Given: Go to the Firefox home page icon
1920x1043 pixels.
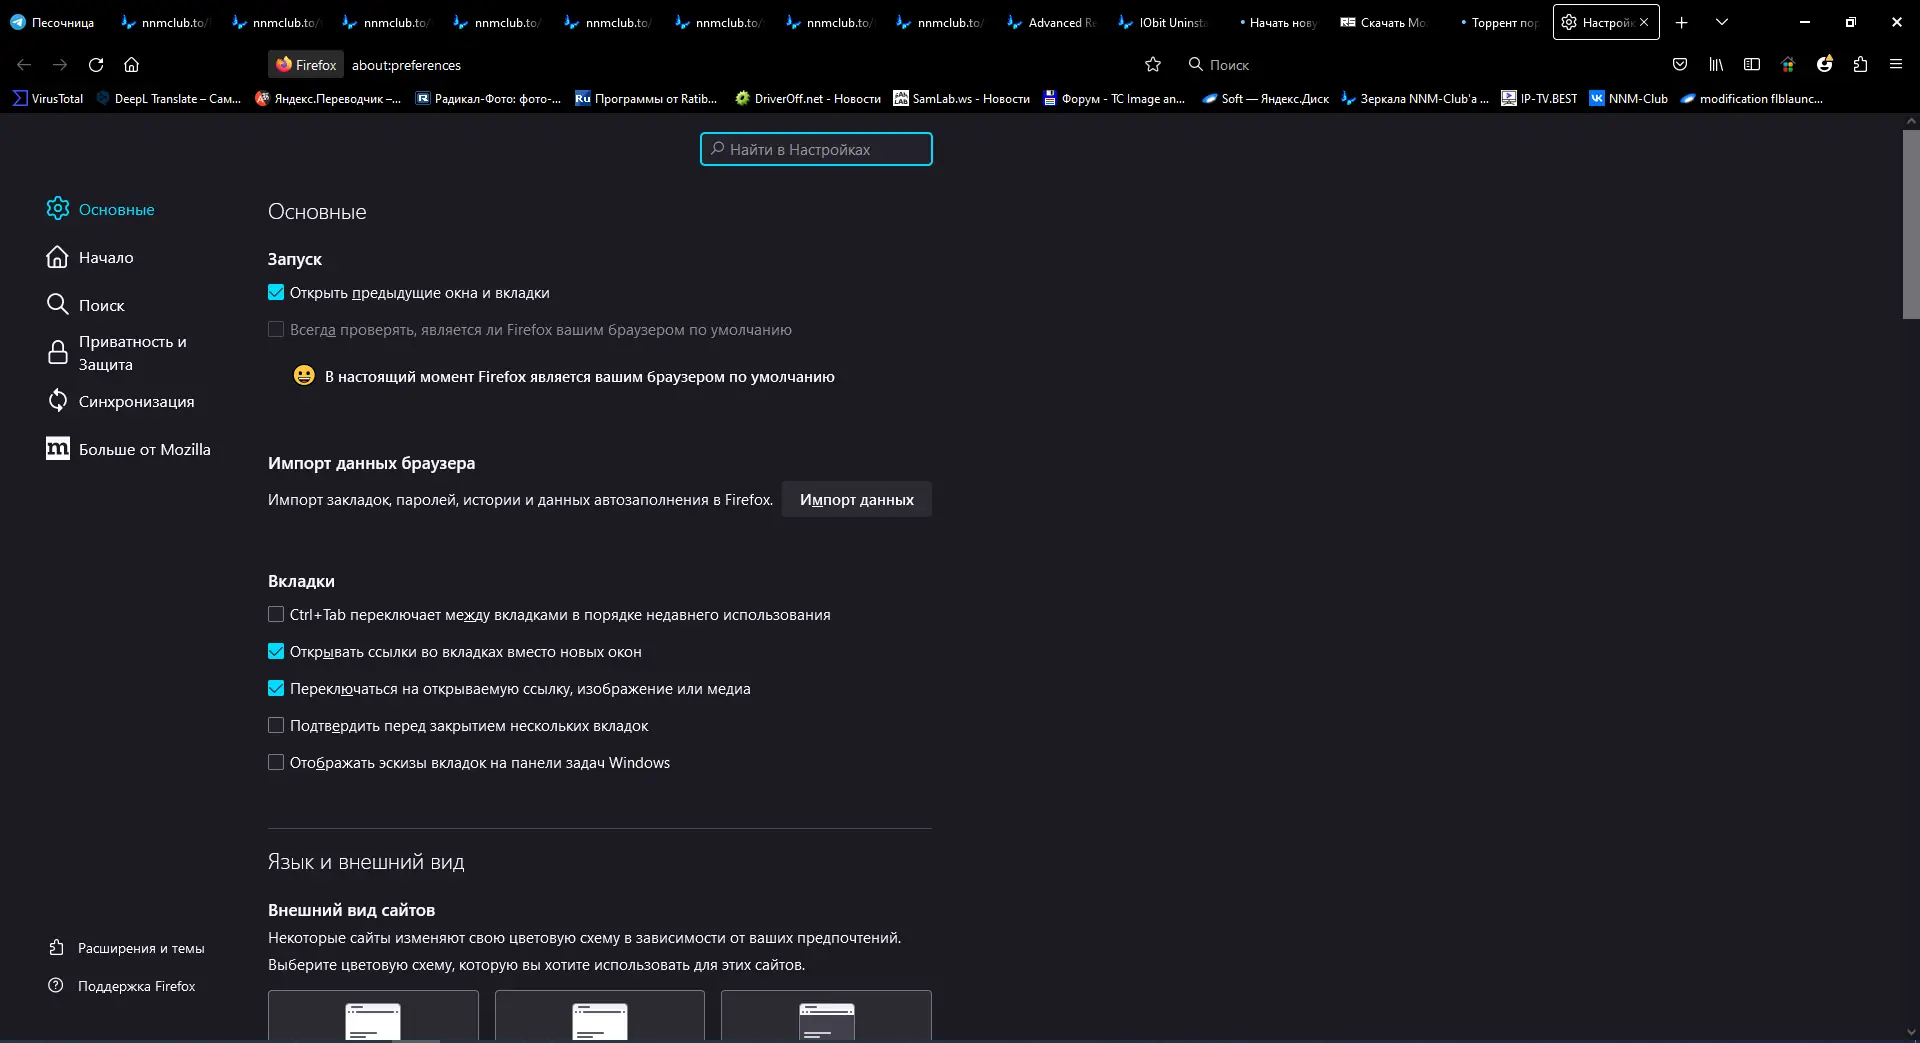Looking at the screenshot, I should tap(131, 65).
